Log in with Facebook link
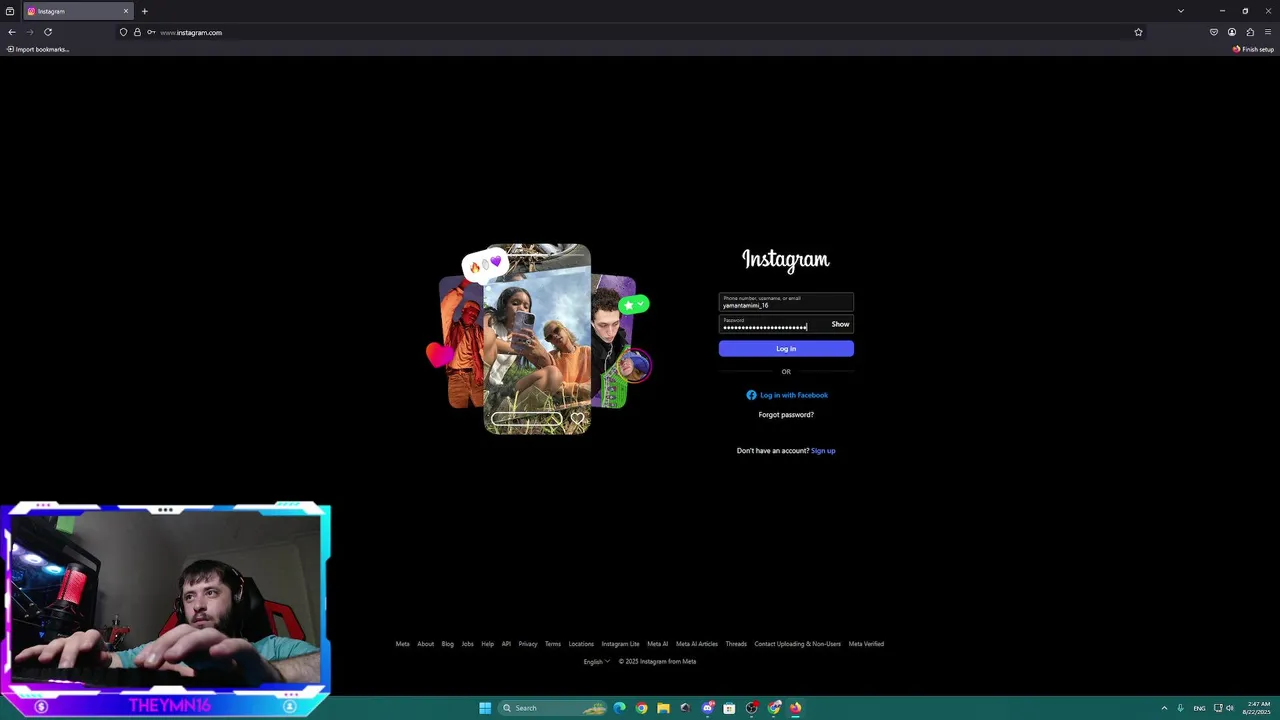Image resolution: width=1280 pixels, height=720 pixels. pyautogui.click(x=786, y=395)
